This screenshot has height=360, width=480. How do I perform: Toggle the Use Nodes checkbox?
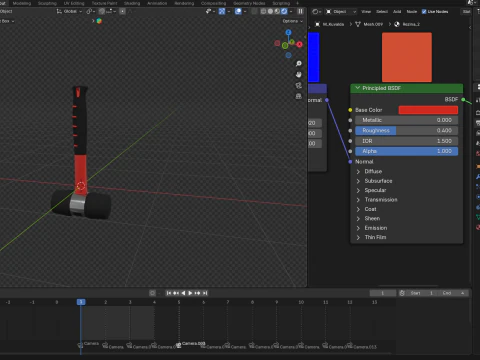pyautogui.click(x=424, y=12)
